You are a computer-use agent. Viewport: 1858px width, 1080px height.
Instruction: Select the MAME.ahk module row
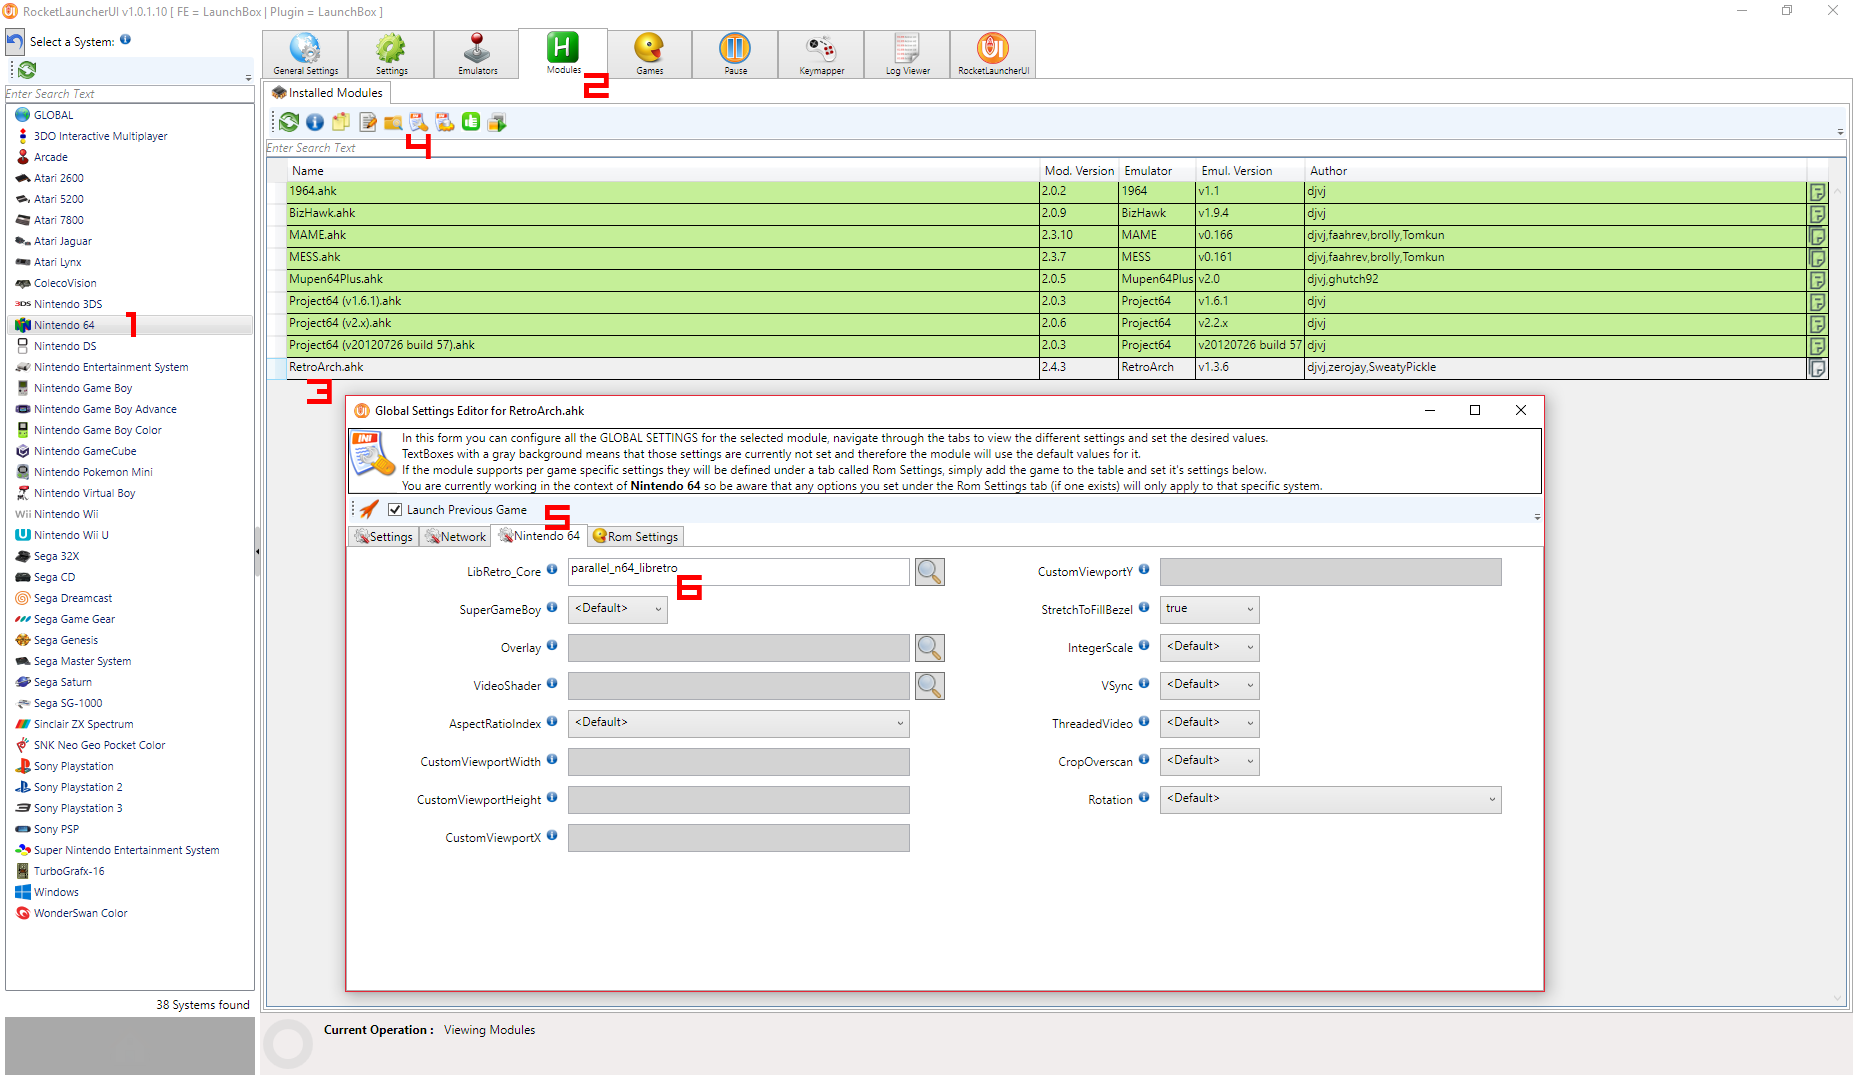click(660, 235)
